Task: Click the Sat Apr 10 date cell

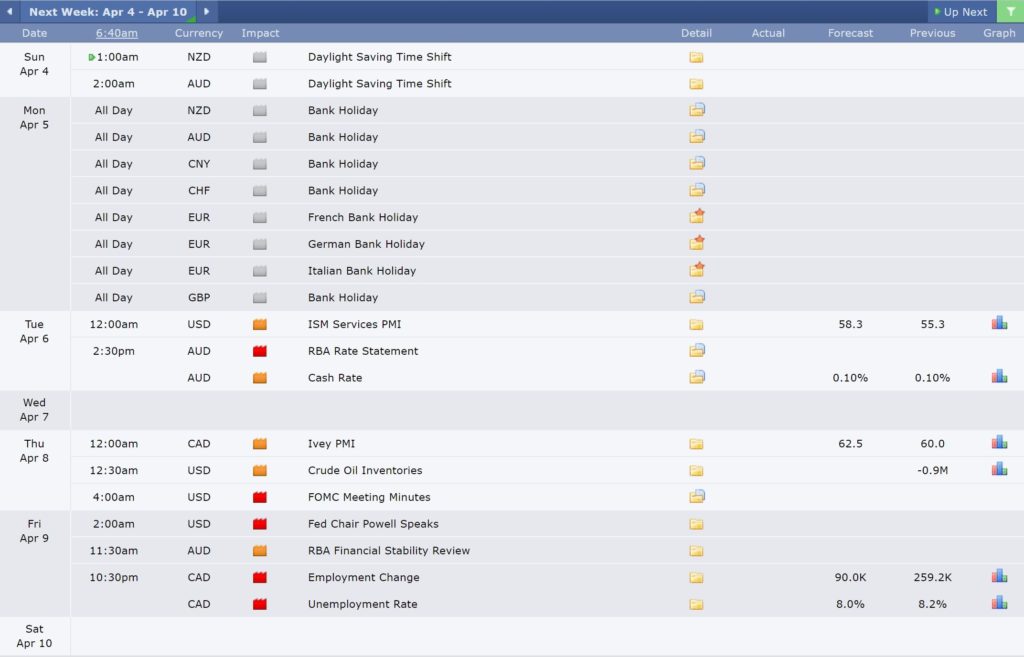Action: [34, 636]
